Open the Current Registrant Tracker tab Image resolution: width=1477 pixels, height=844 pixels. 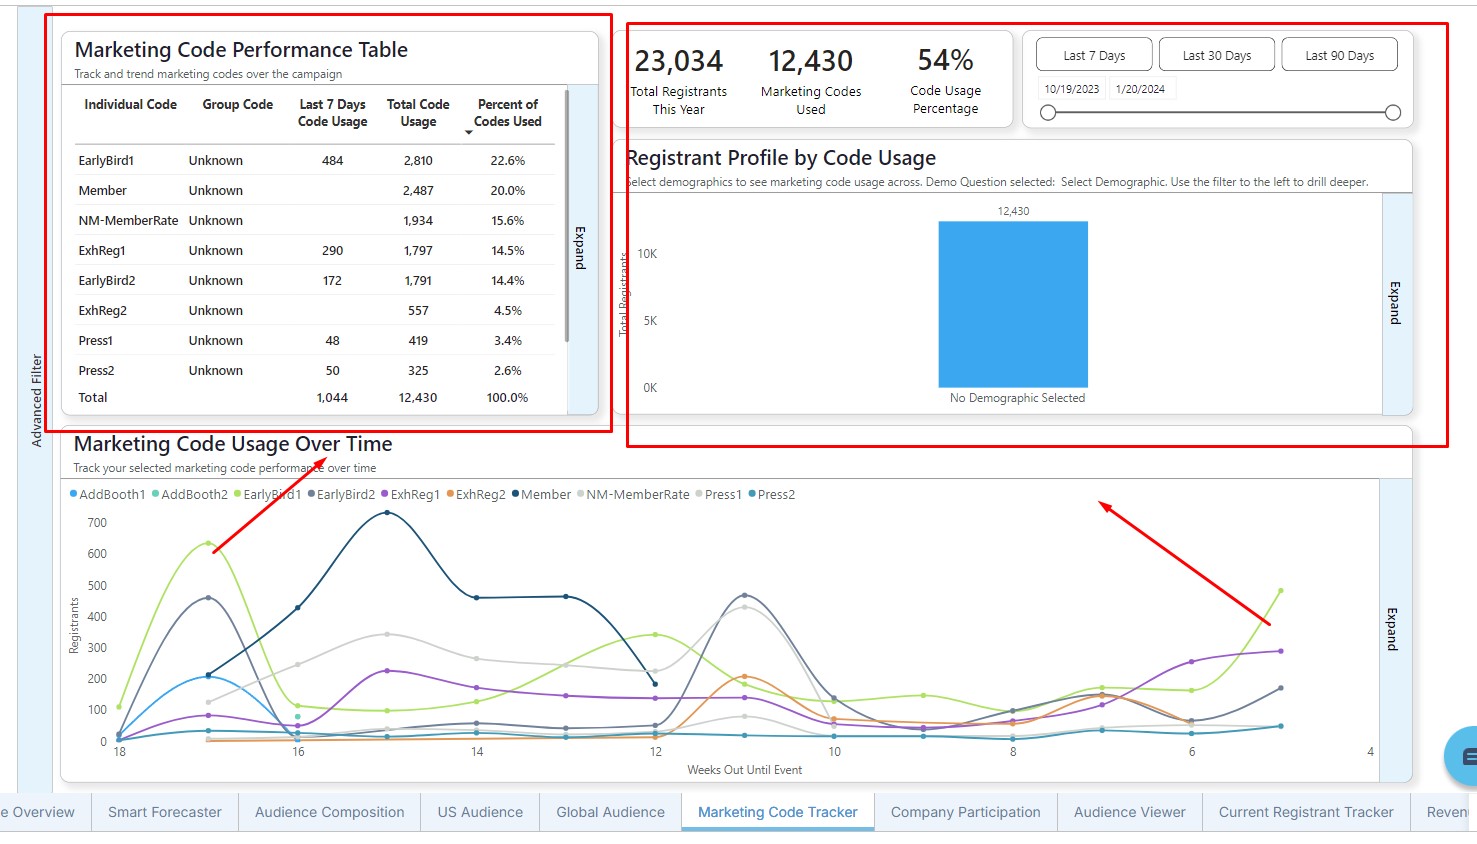[1306, 812]
